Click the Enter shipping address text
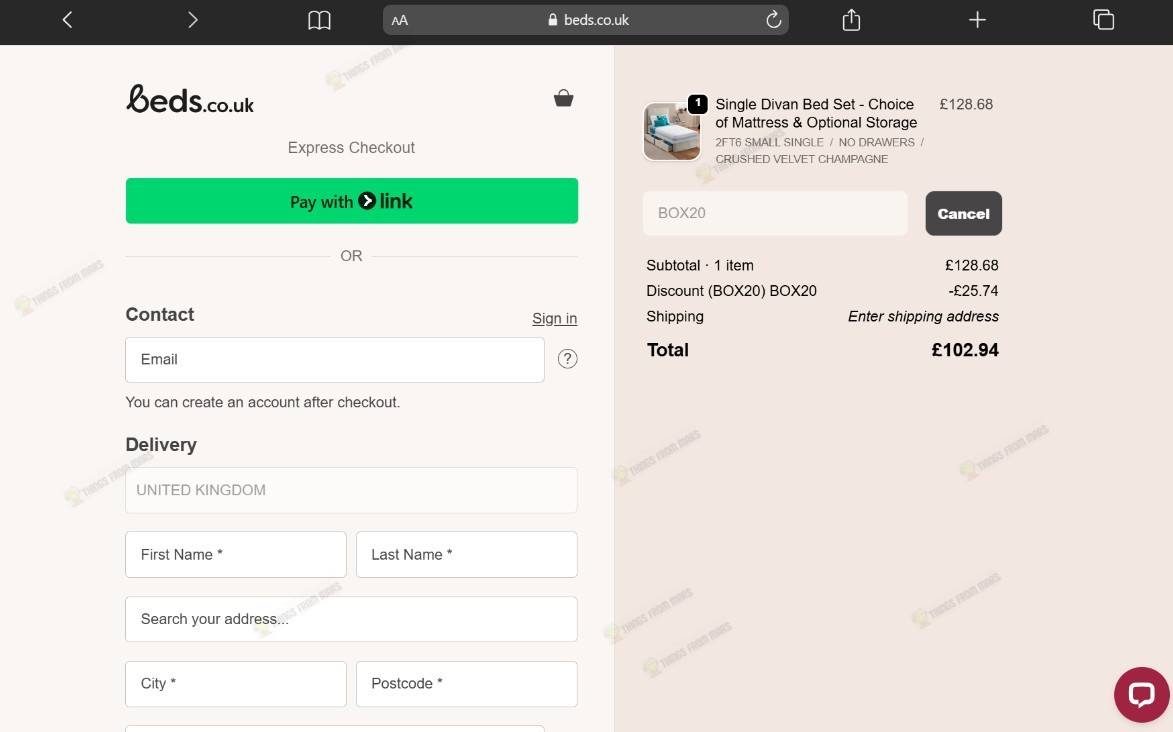The height and width of the screenshot is (732, 1173). coord(923,317)
